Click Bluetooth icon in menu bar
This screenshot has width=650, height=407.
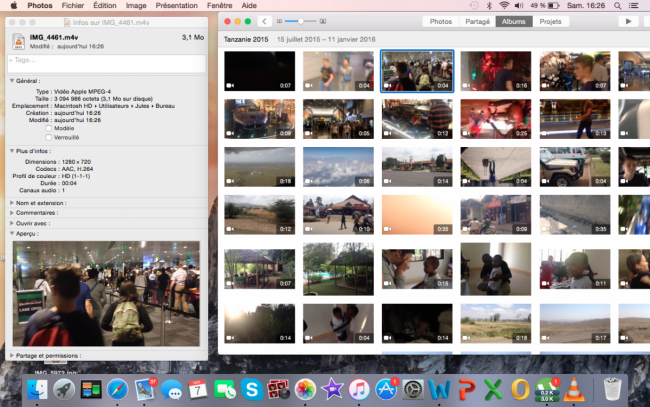click(489, 5)
